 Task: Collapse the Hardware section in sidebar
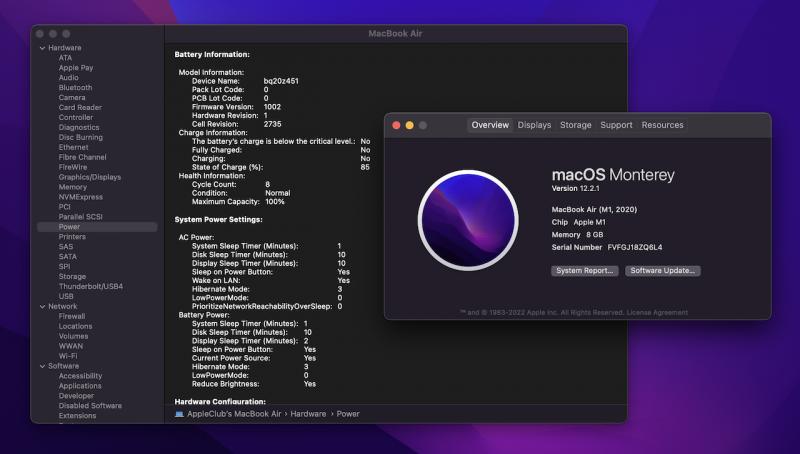click(42, 48)
